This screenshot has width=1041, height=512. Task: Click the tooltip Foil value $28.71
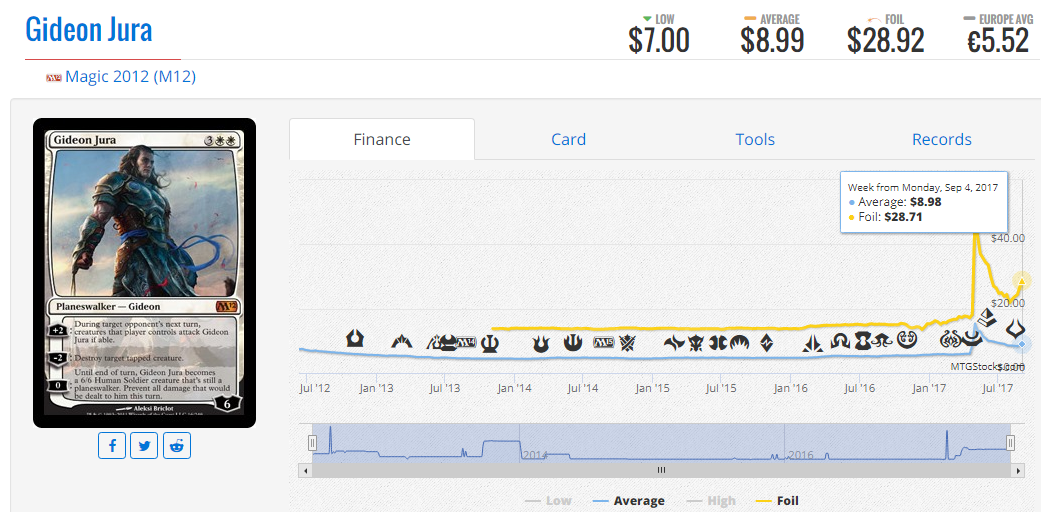coord(902,216)
